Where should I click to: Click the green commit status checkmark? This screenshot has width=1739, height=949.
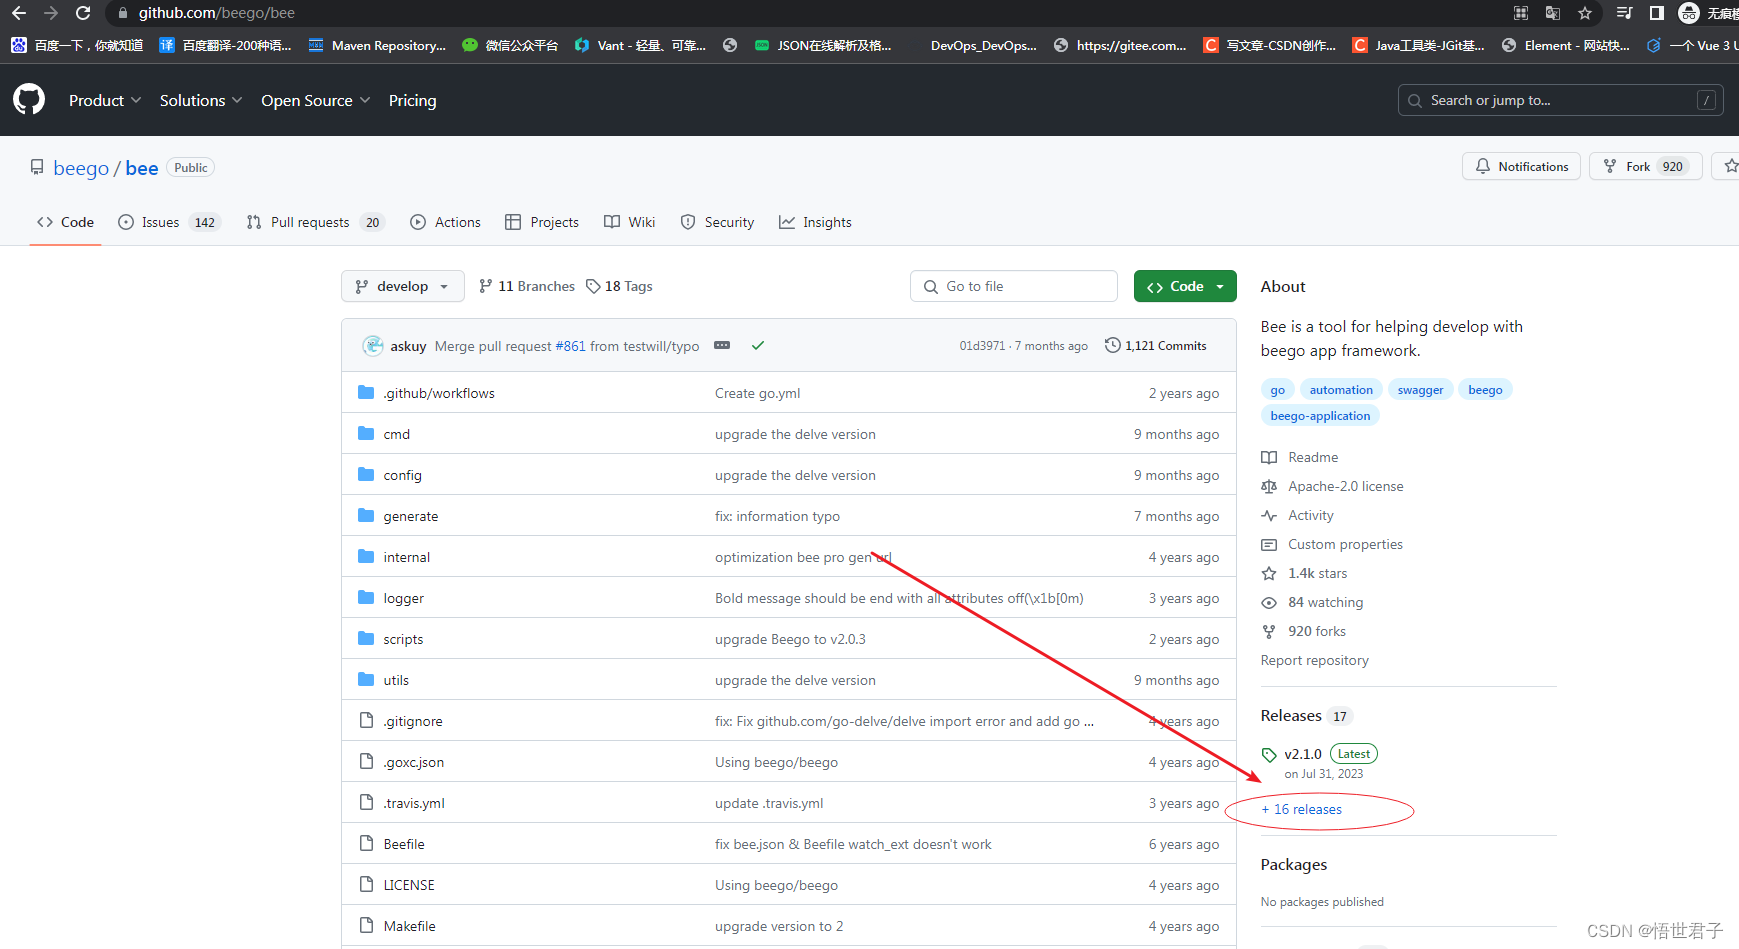(x=758, y=346)
